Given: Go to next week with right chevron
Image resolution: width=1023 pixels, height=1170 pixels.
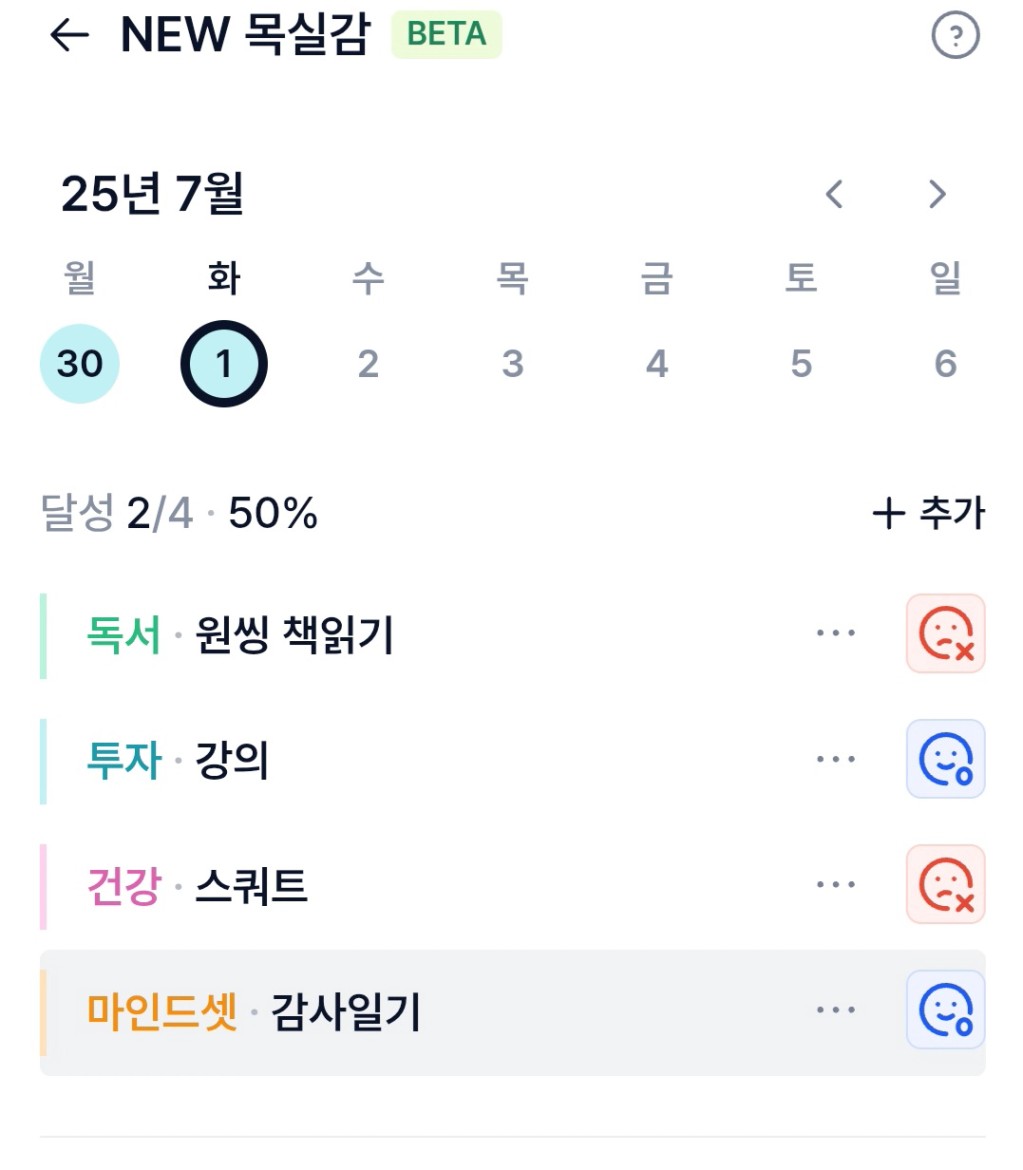Looking at the screenshot, I should [x=937, y=194].
